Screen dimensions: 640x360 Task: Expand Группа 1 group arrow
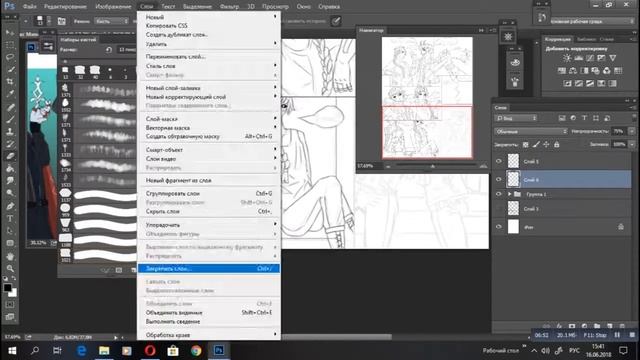click(x=509, y=194)
